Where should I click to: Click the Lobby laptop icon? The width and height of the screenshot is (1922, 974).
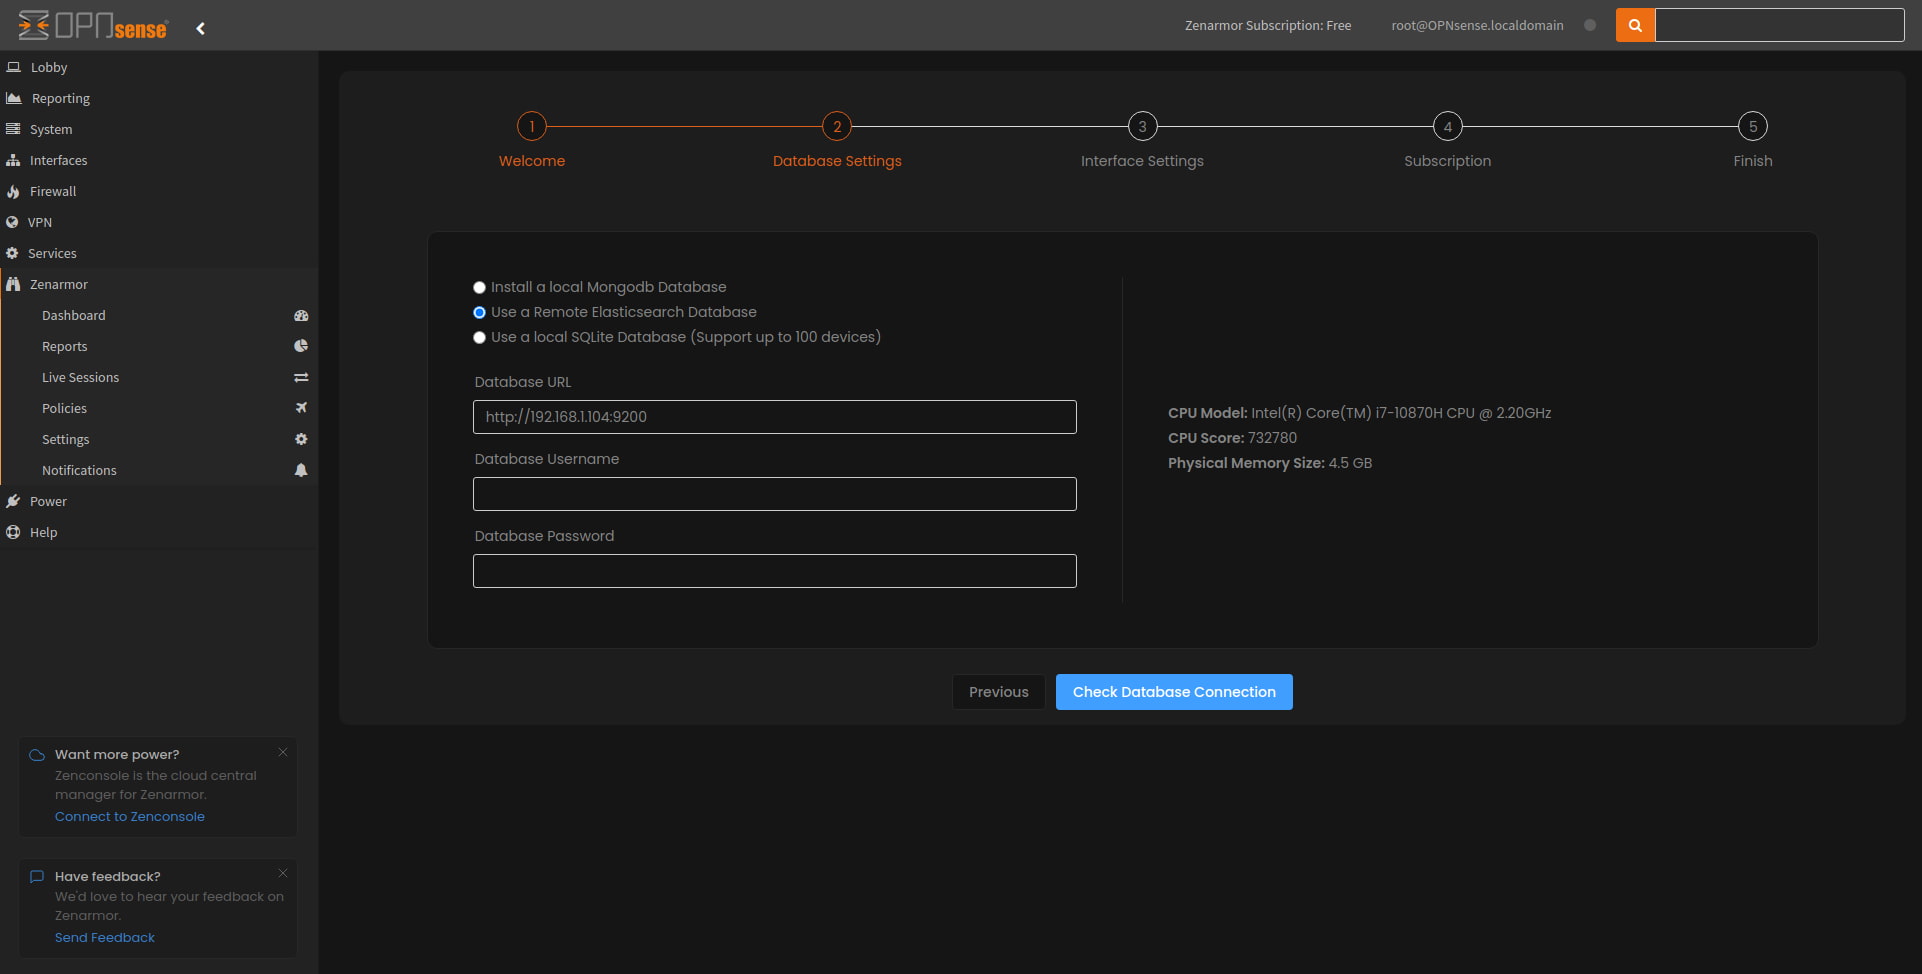coord(14,67)
